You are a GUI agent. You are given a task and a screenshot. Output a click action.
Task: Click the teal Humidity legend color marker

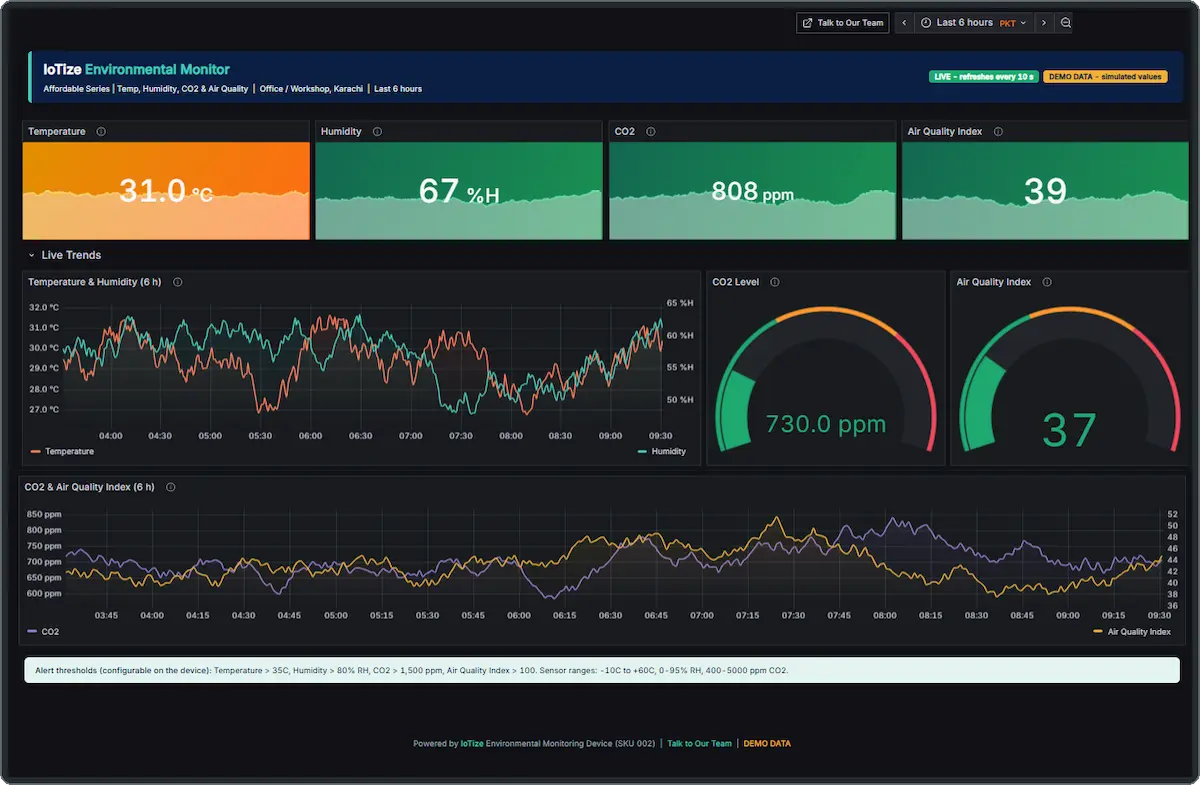coord(643,452)
